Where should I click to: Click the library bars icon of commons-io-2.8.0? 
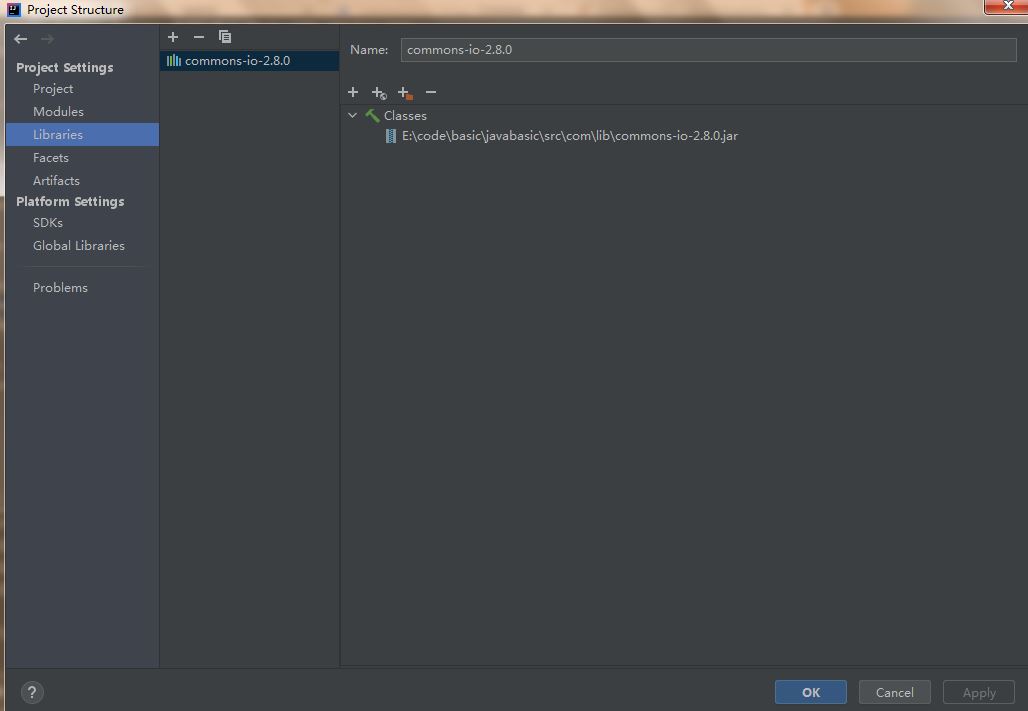point(174,60)
